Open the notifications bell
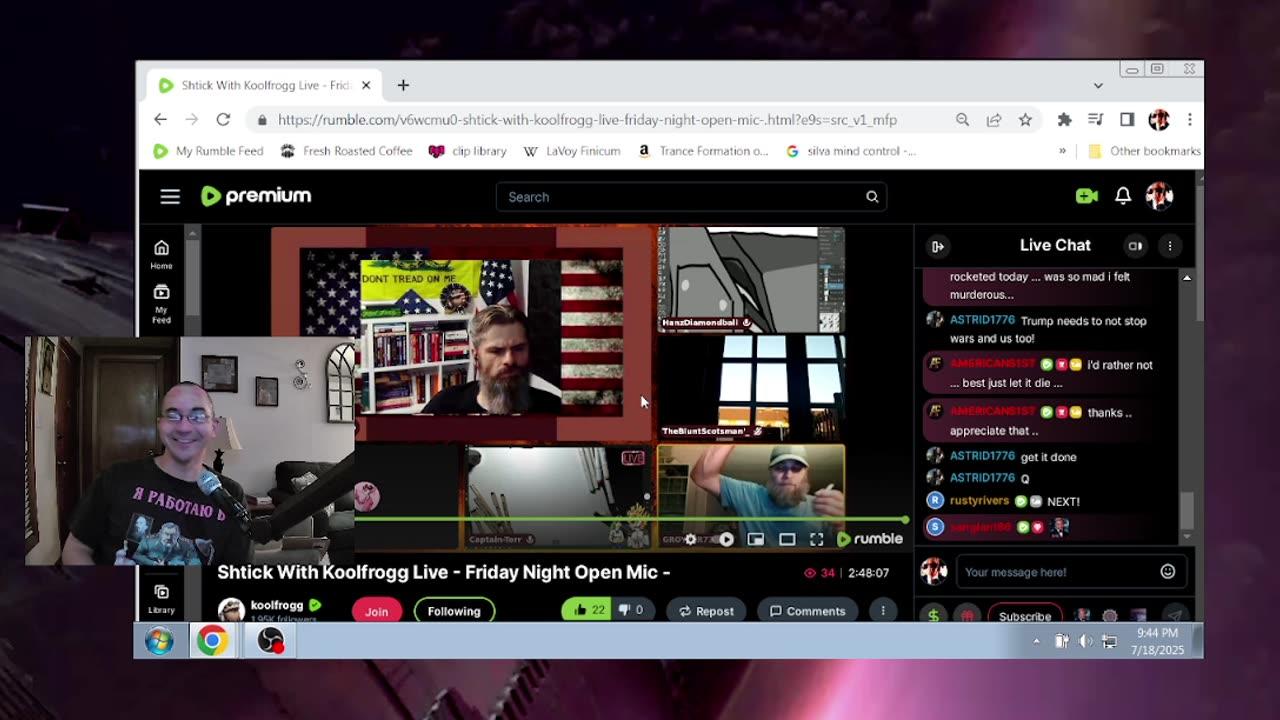1280x720 pixels. click(x=1123, y=196)
